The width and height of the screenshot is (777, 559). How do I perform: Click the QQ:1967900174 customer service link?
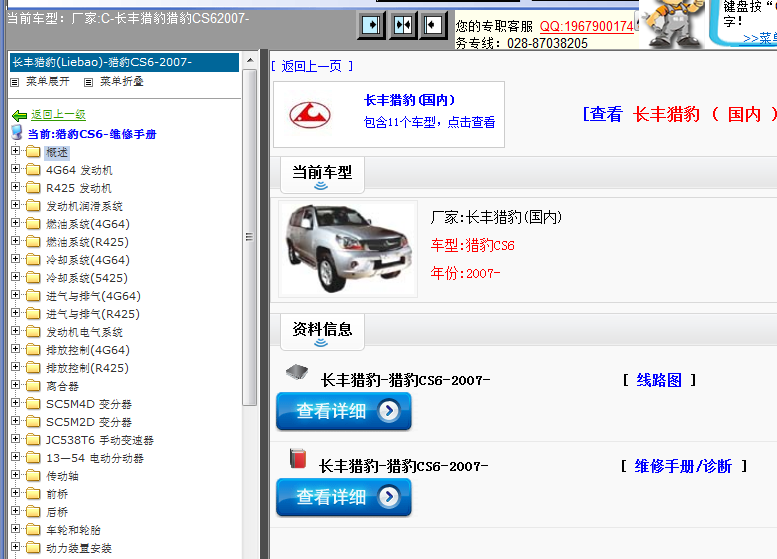[587, 26]
